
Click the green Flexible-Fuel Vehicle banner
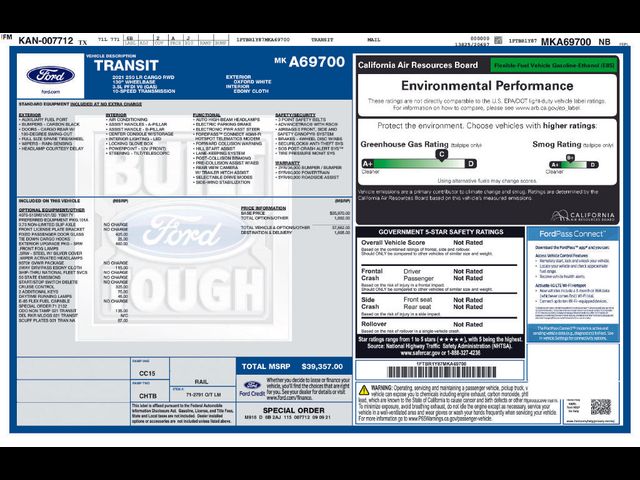(554, 65)
